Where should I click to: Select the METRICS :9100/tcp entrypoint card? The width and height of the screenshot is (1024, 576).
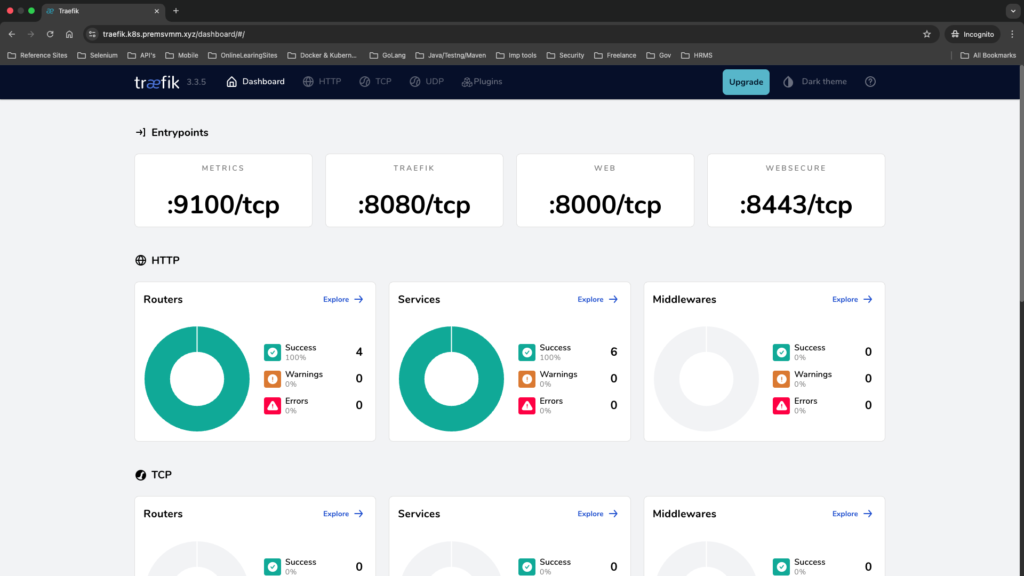tap(223, 191)
